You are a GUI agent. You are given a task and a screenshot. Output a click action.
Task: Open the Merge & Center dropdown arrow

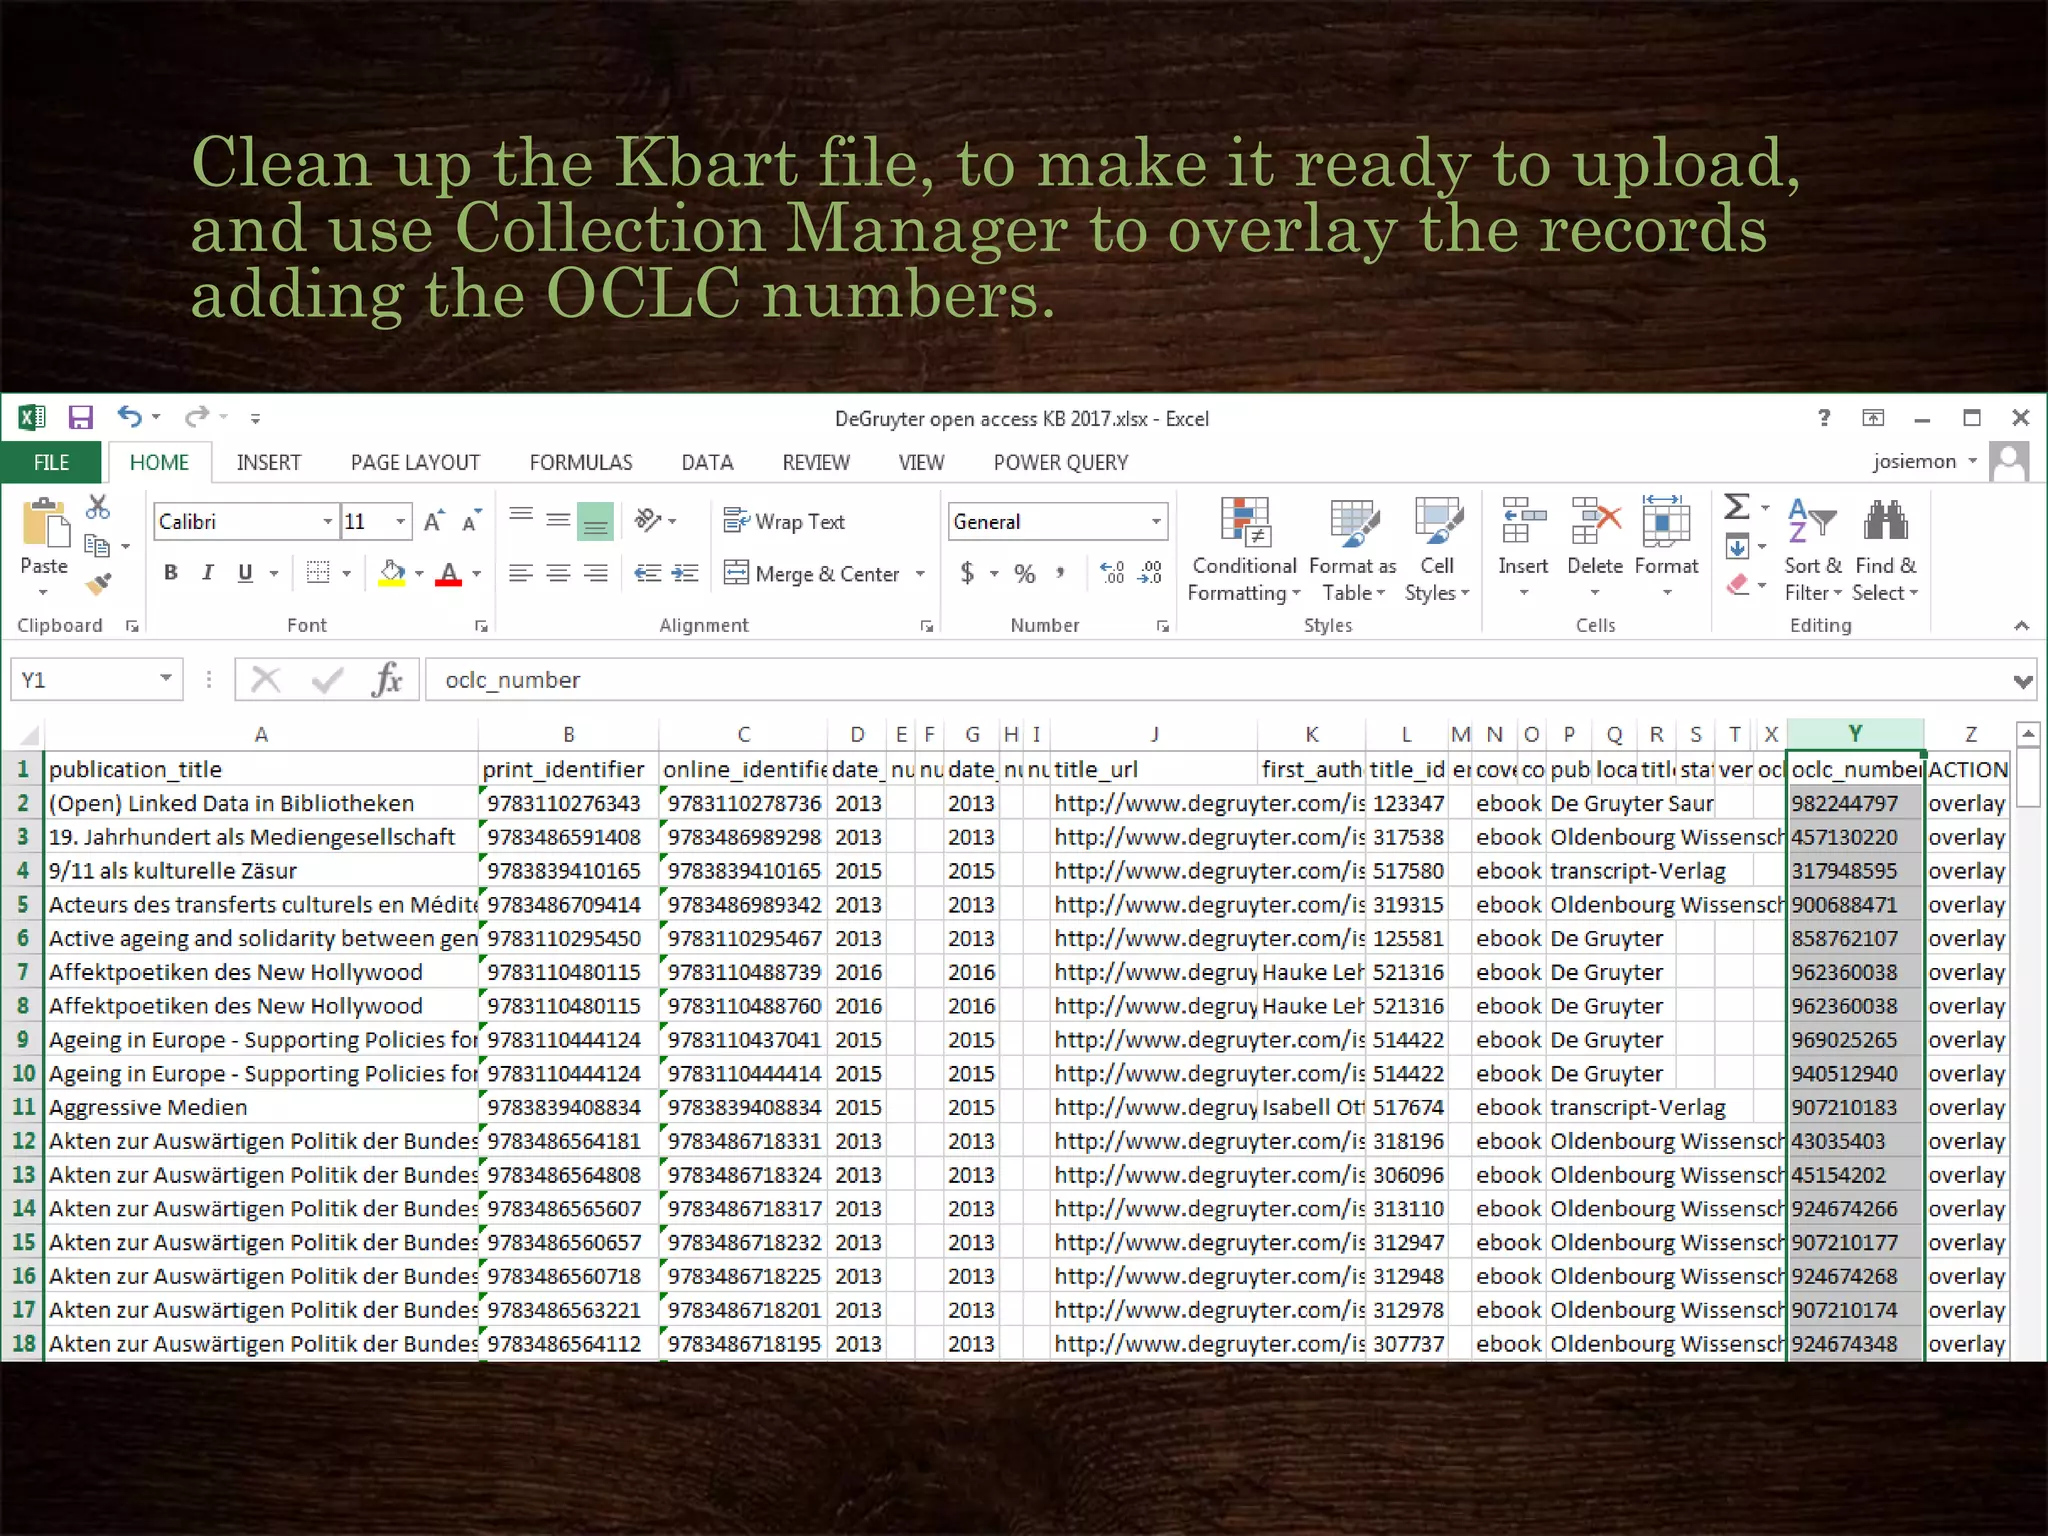click(x=920, y=574)
